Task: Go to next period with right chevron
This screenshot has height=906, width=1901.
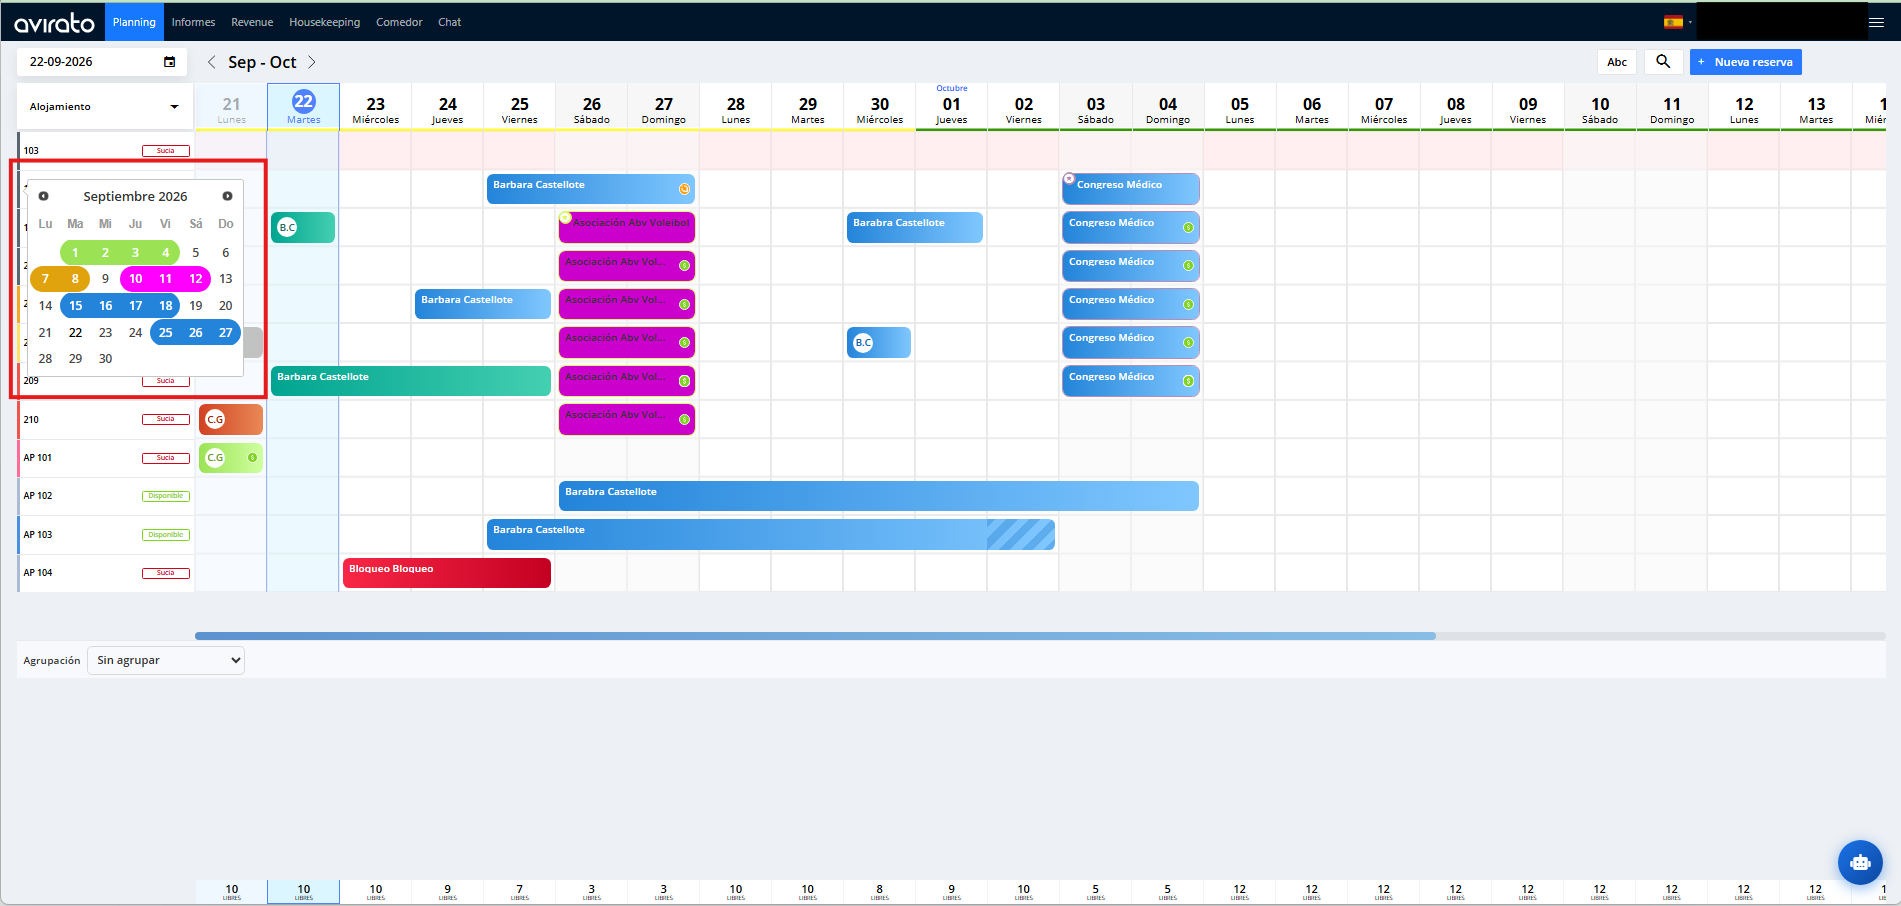Action: [312, 62]
